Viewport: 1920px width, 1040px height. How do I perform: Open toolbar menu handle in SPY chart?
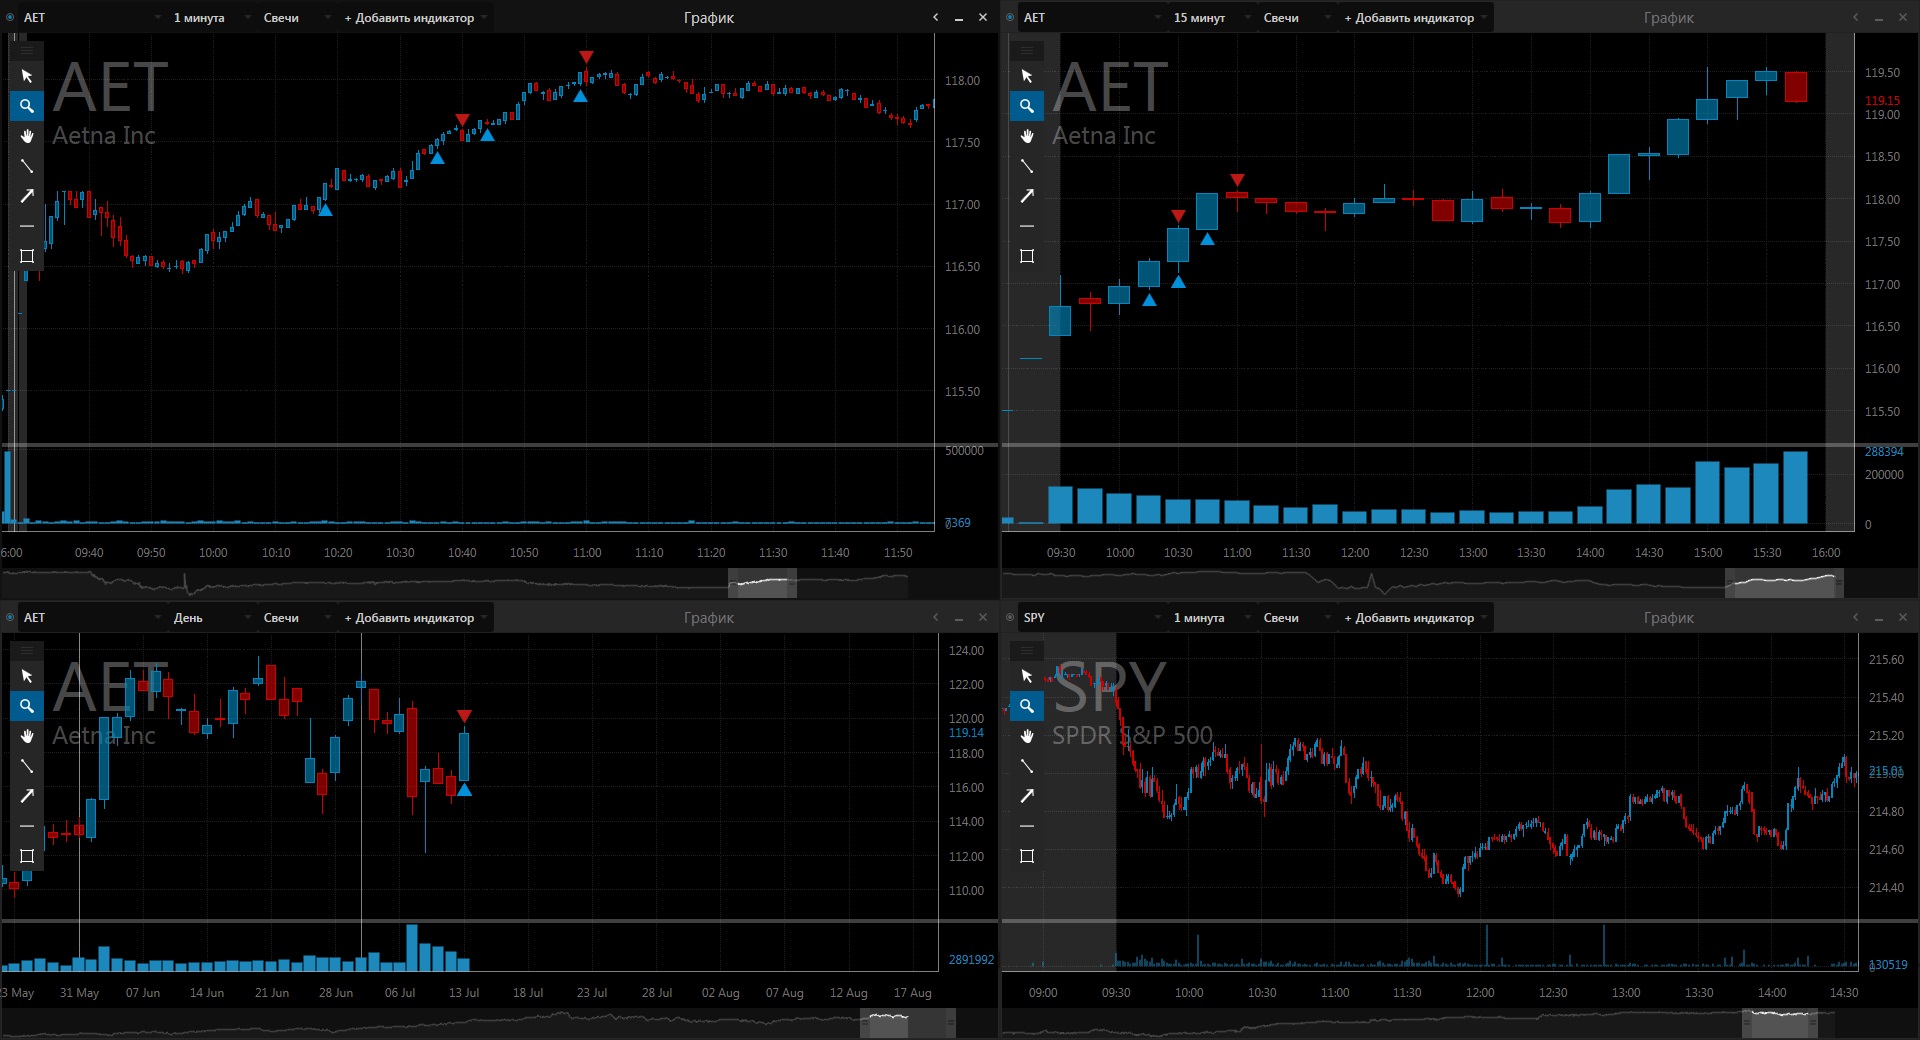(x=1027, y=650)
